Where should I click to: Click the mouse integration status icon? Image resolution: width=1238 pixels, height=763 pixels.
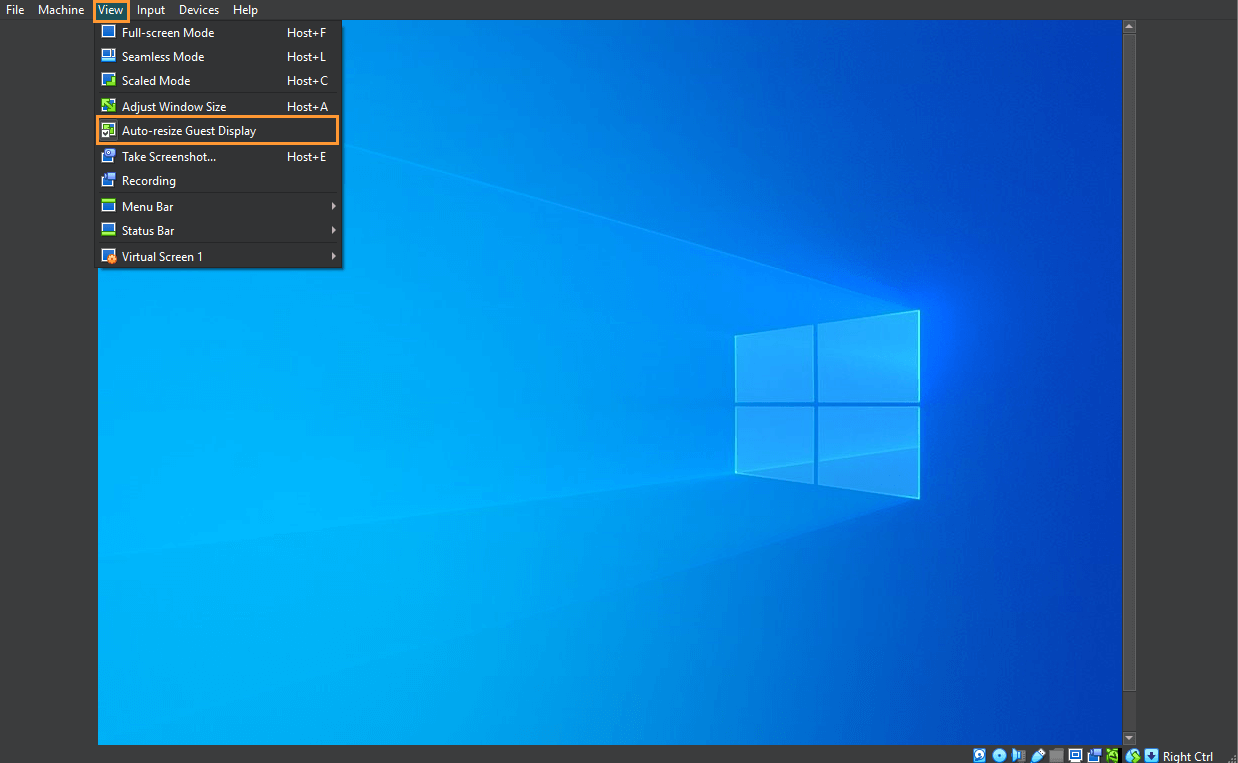tap(1133, 756)
